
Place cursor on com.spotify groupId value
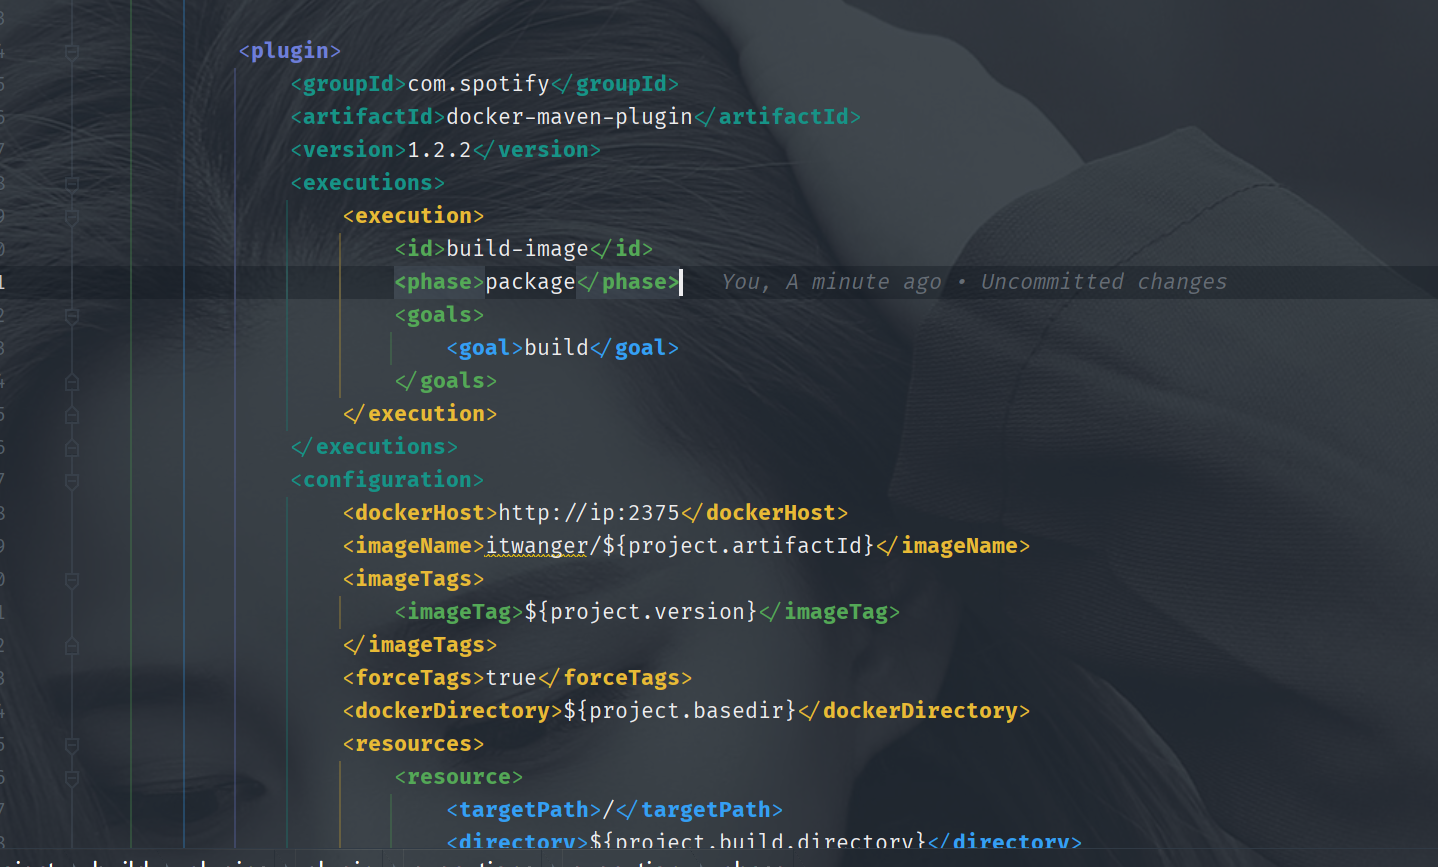click(478, 84)
